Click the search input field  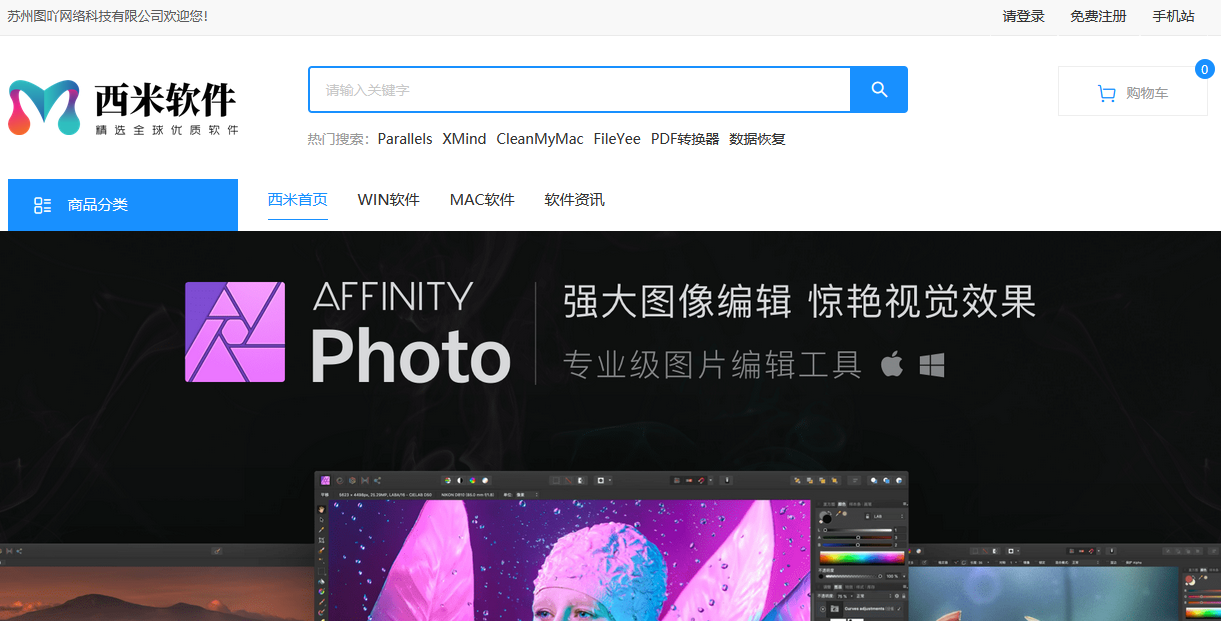578,89
